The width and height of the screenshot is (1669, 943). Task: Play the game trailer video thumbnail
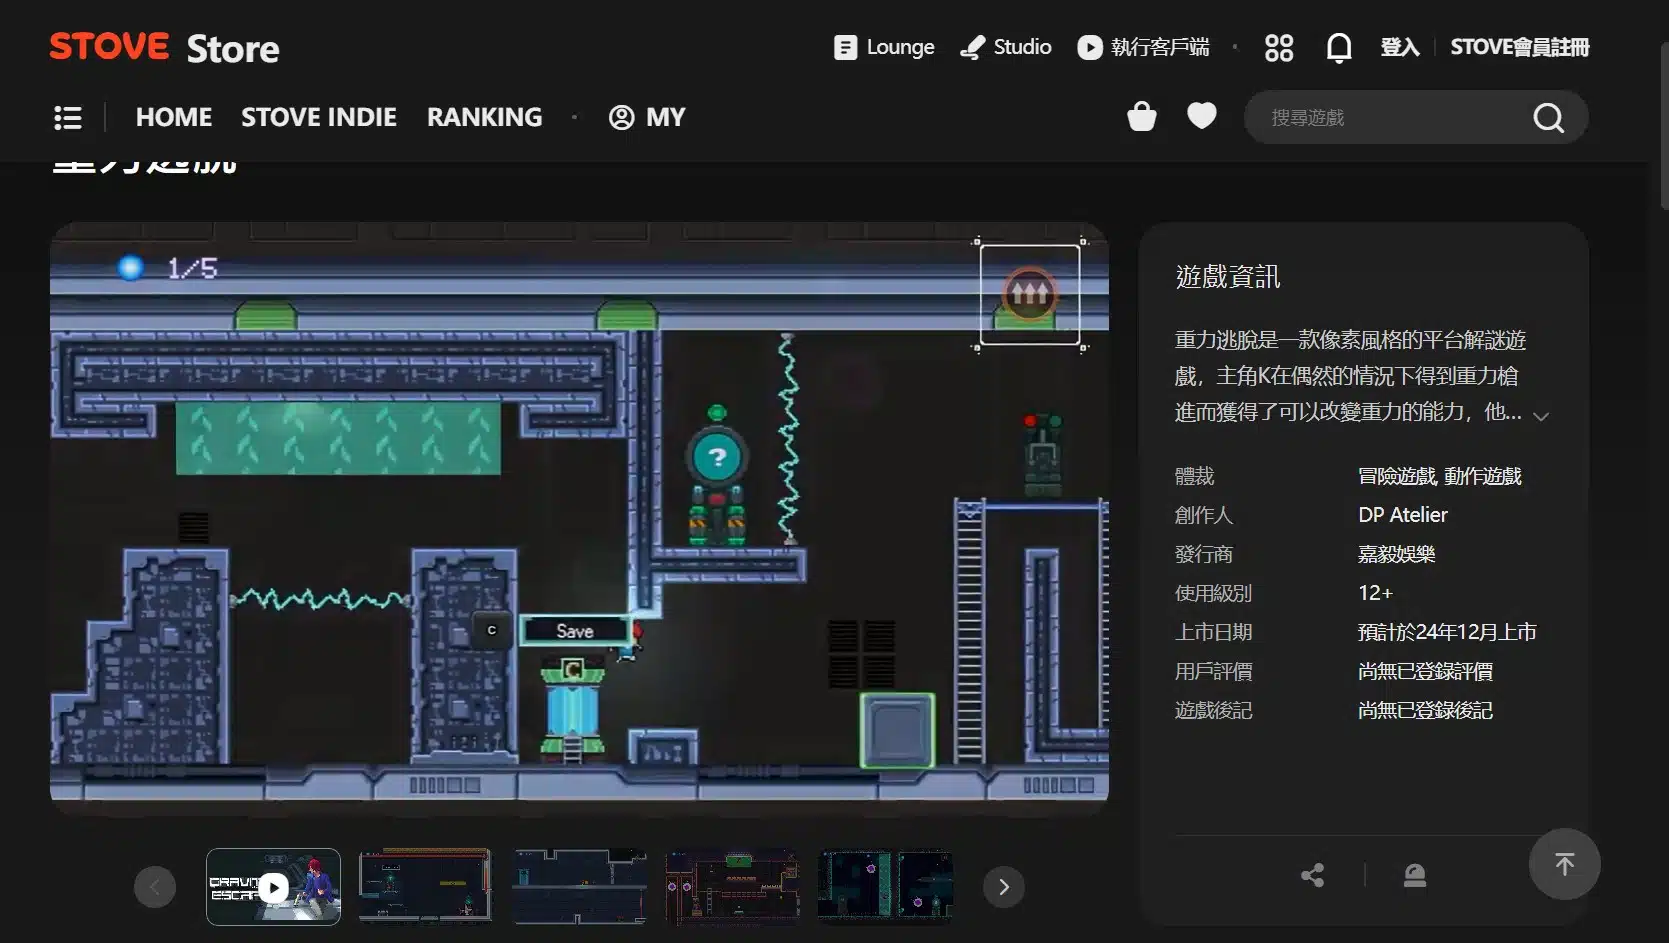(x=273, y=887)
